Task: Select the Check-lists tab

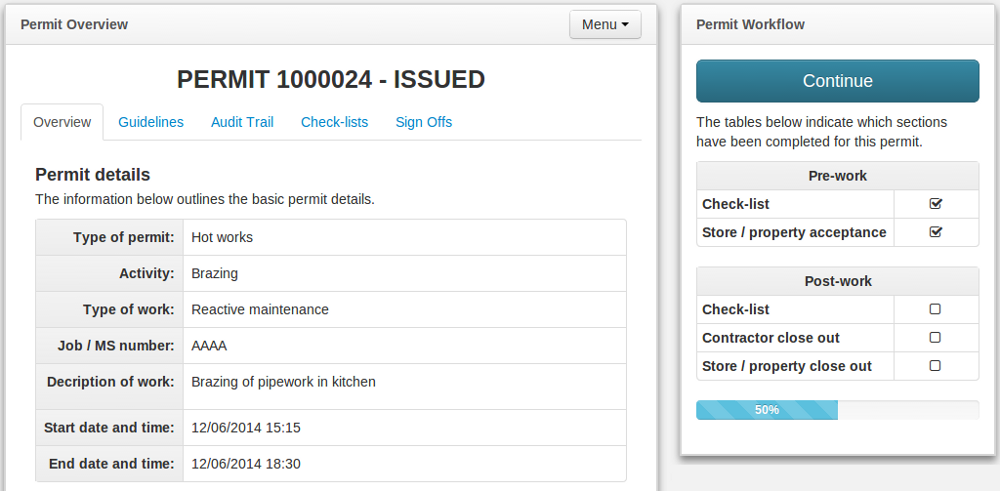Action: (334, 122)
